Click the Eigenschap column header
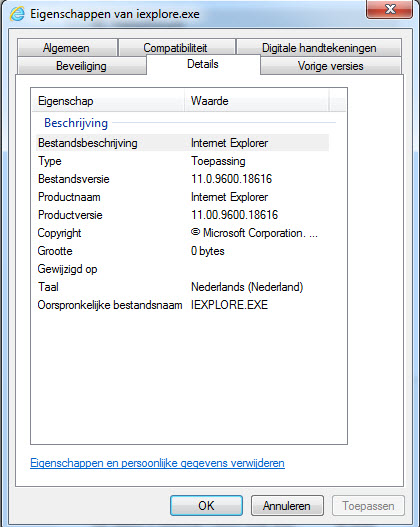 click(x=108, y=100)
